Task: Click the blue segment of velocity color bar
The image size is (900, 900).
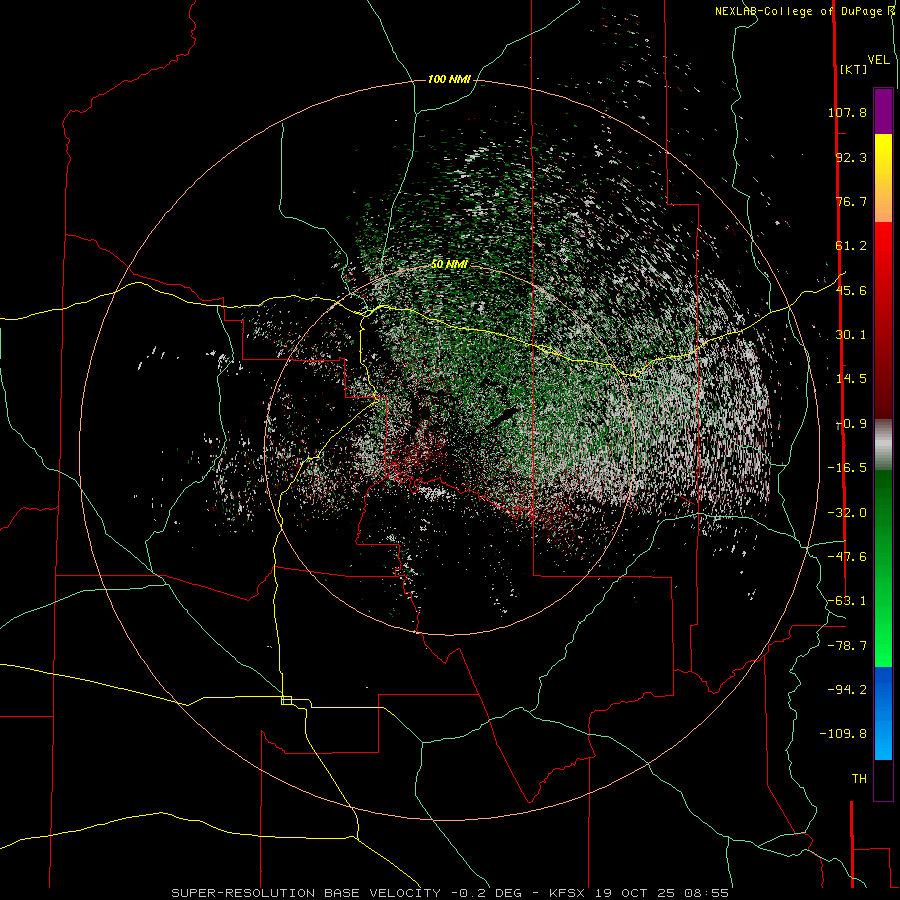Action: 883,713
